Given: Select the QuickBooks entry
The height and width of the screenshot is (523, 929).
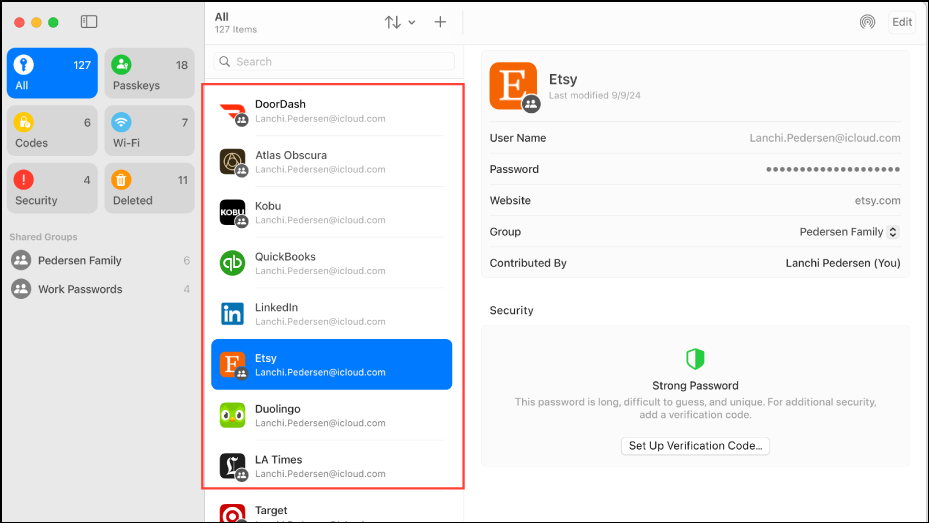Looking at the screenshot, I should tap(332, 263).
